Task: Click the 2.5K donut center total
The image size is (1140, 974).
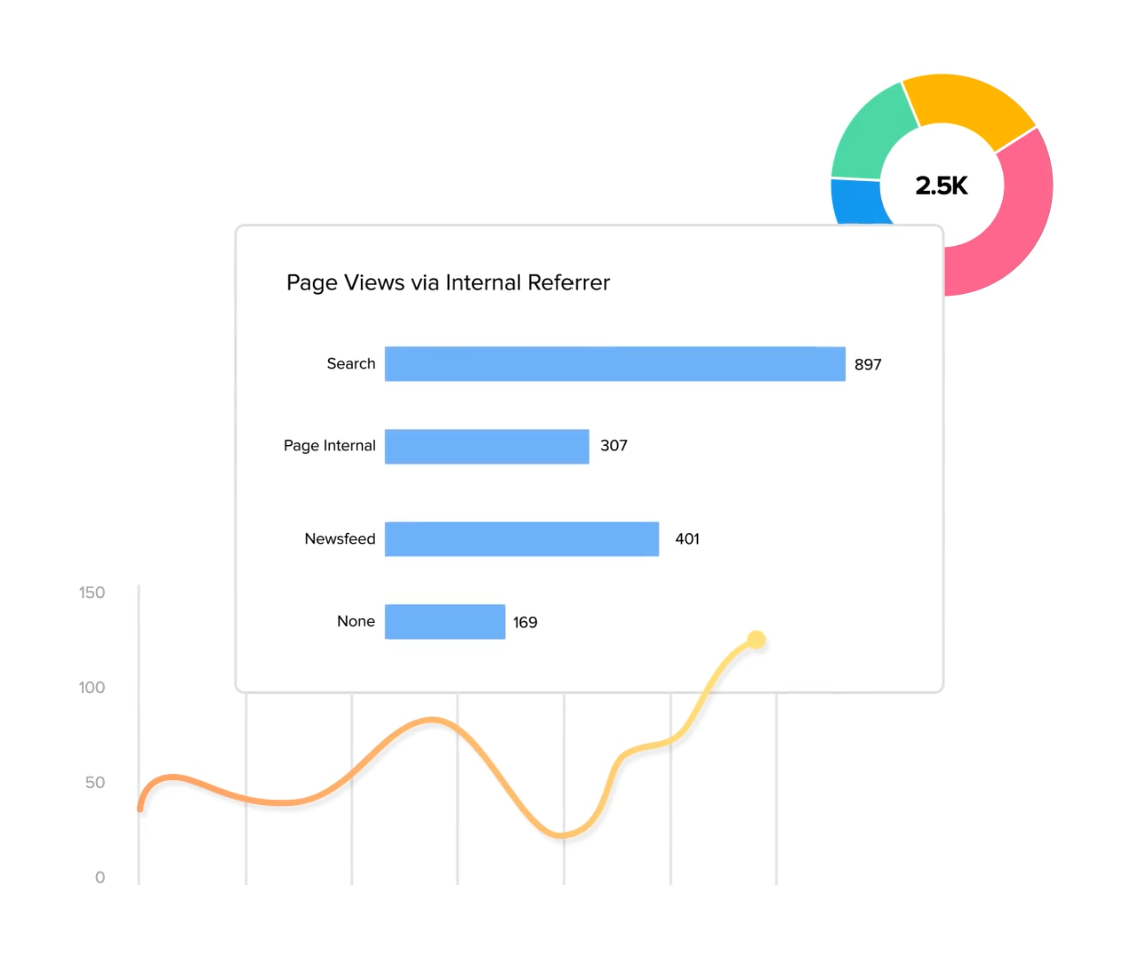Action: 941,186
